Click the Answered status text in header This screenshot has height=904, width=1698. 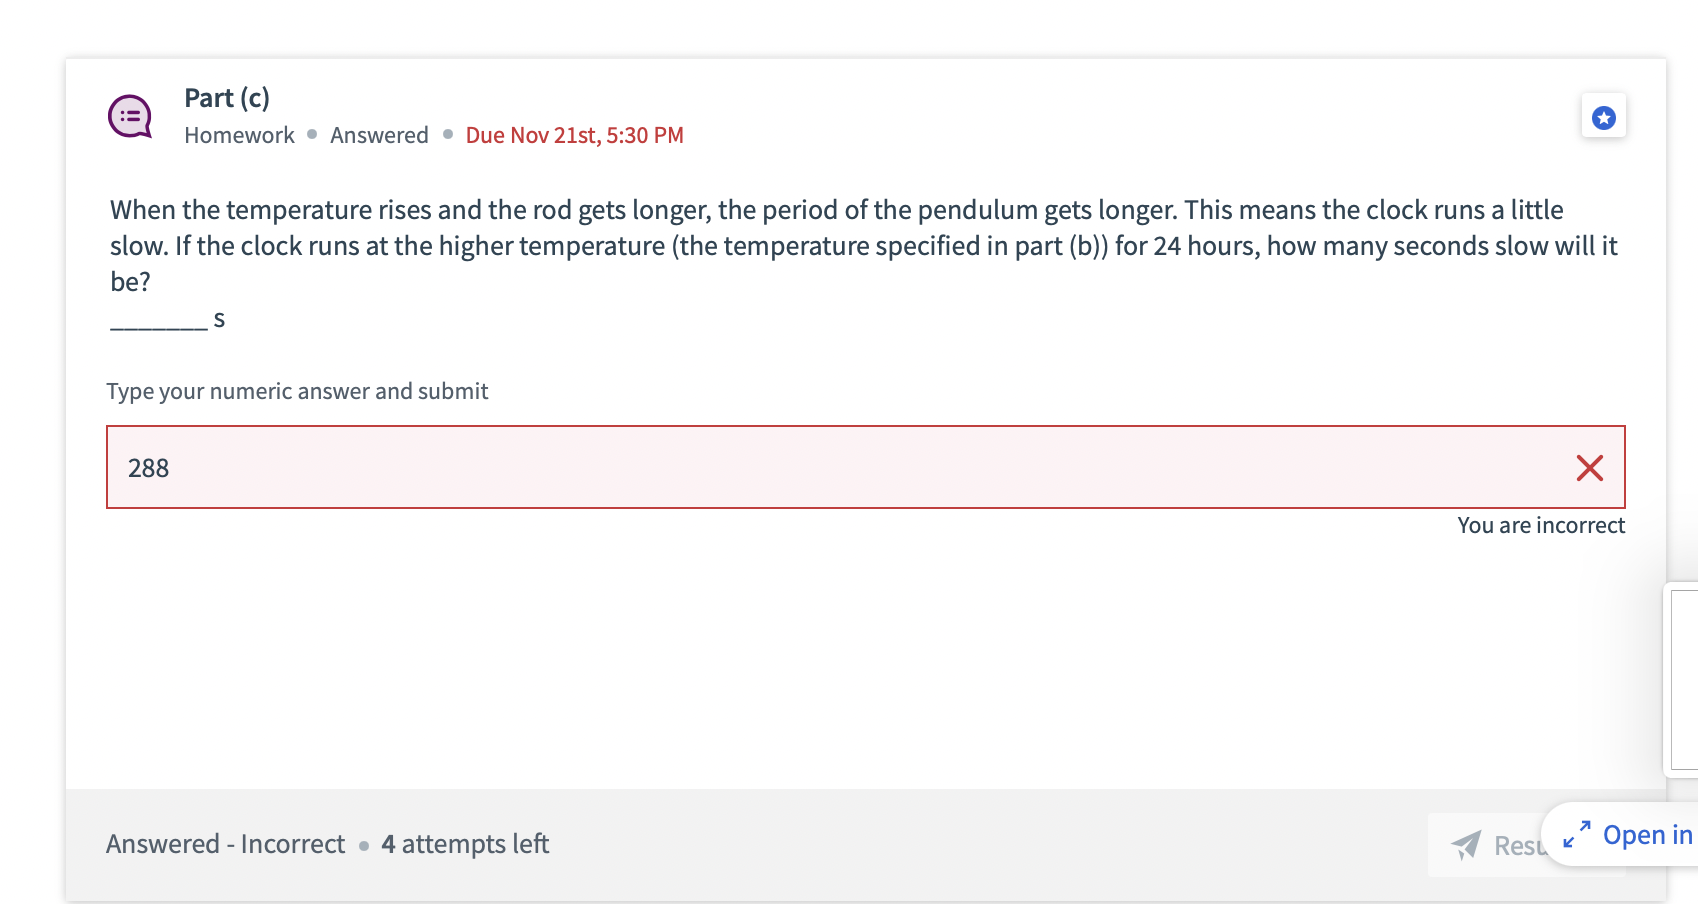tap(378, 135)
